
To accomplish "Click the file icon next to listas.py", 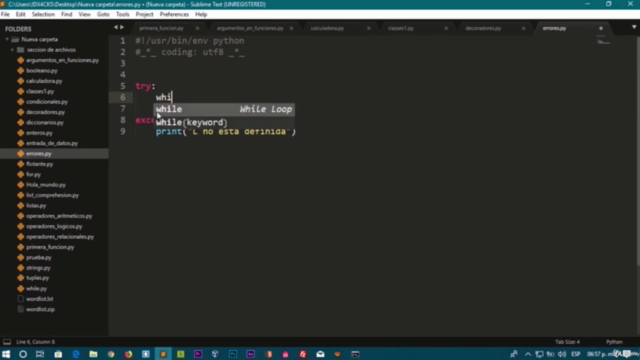I will (x=21, y=205).
